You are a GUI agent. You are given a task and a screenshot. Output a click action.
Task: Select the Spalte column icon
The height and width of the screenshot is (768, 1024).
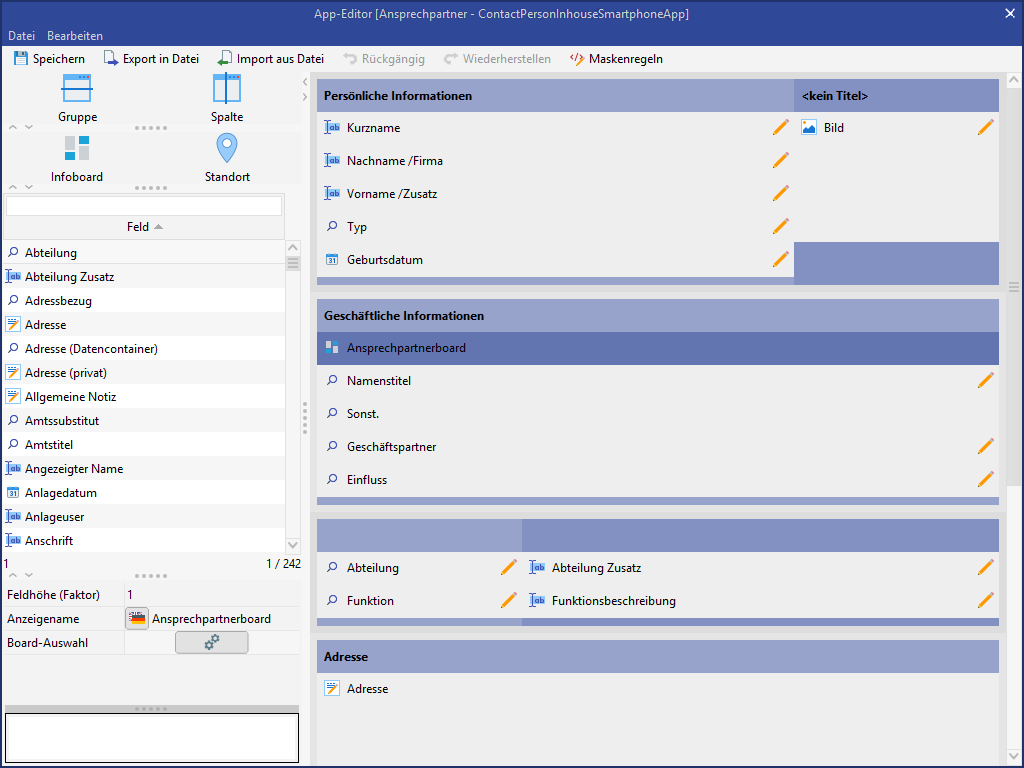pos(227,89)
